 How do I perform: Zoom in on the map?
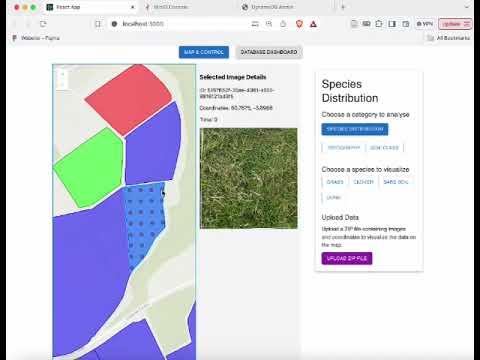(62, 75)
